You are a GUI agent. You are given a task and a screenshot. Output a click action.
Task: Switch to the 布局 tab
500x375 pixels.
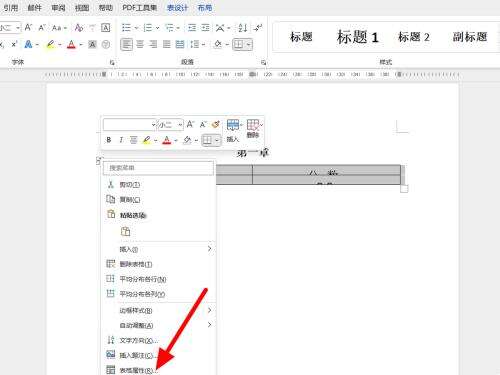[x=205, y=7]
